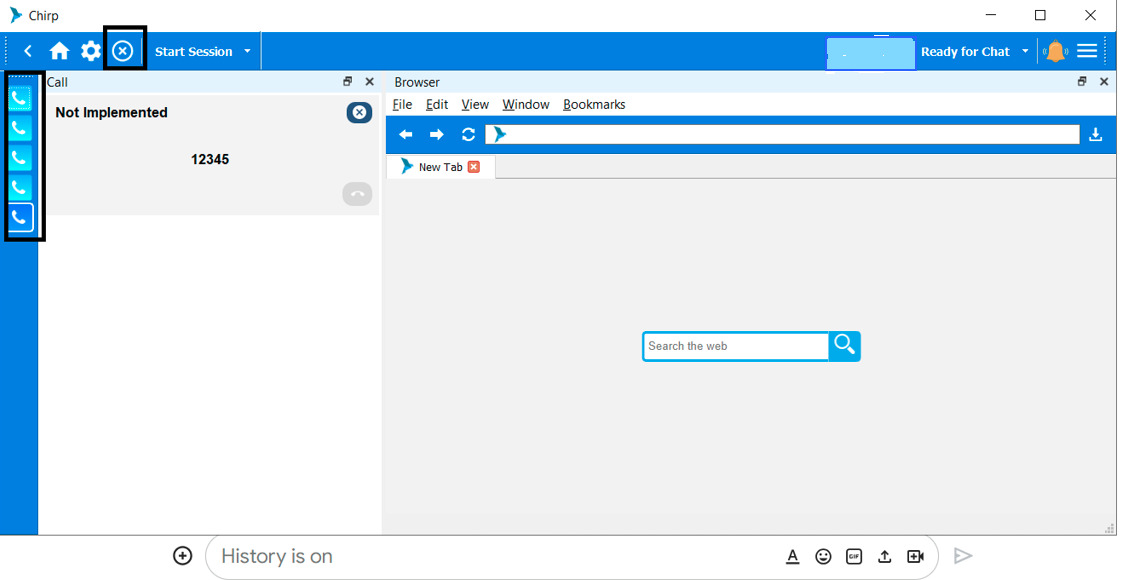1124x580 pixels.
Task: Dismiss the Not Implemented call card
Action: (x=359, y=113)
